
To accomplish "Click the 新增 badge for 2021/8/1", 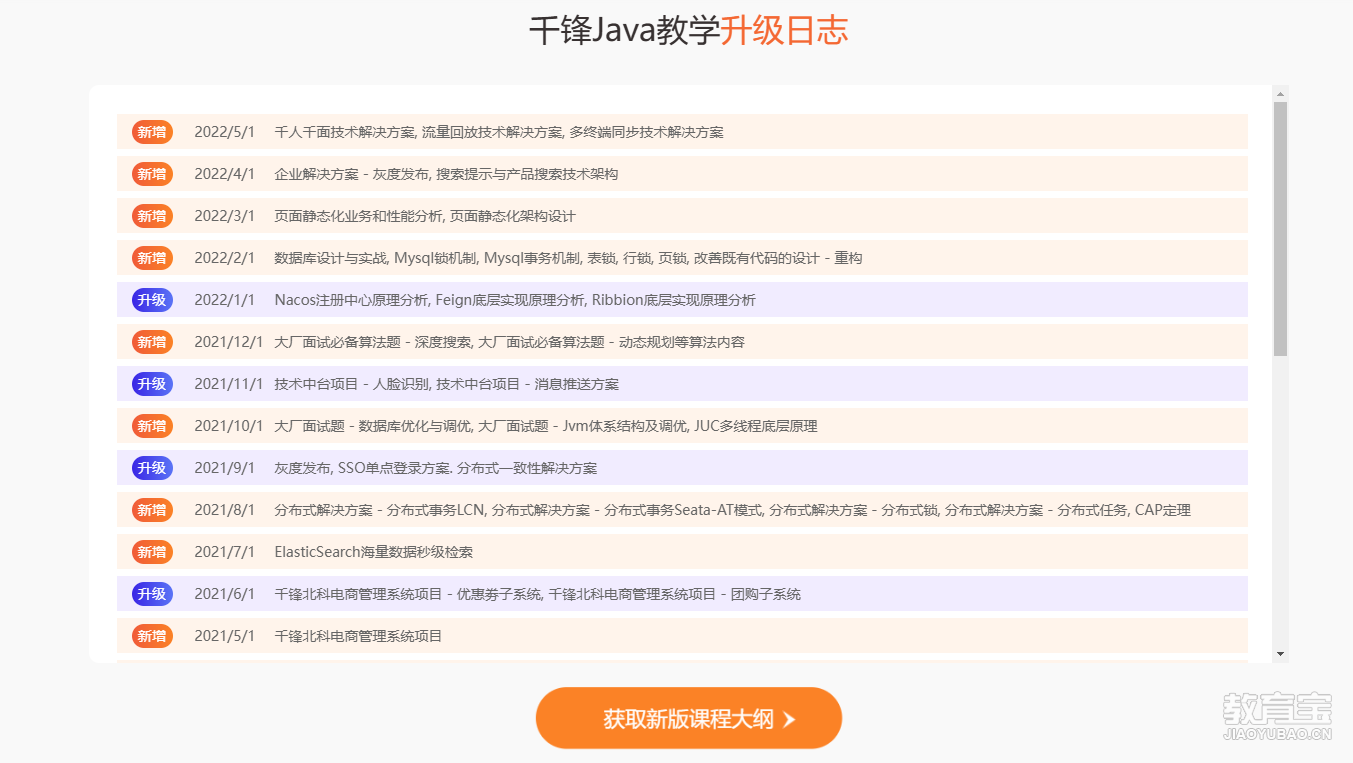I will tap(152, 510).
